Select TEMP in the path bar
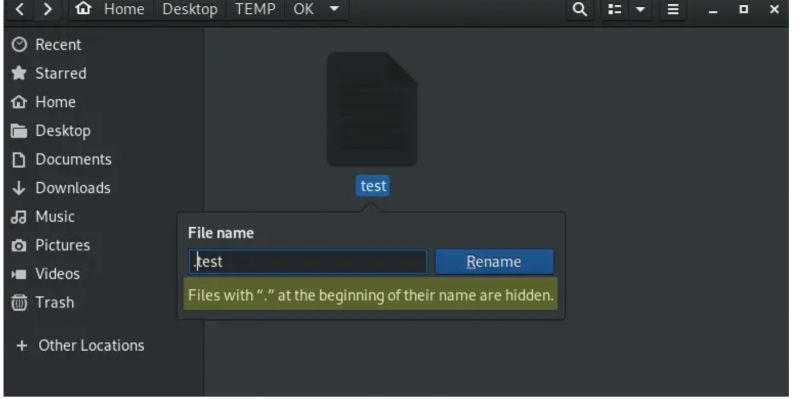 [255, 9]
